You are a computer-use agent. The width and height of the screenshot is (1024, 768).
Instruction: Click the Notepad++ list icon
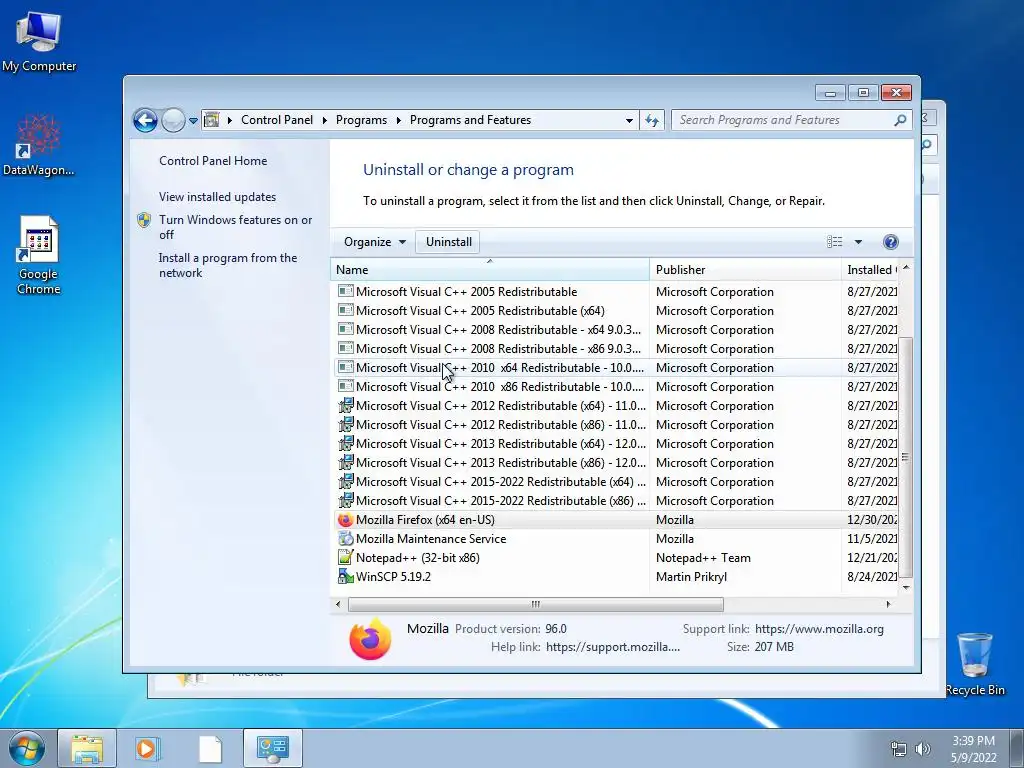pos(345,558)
